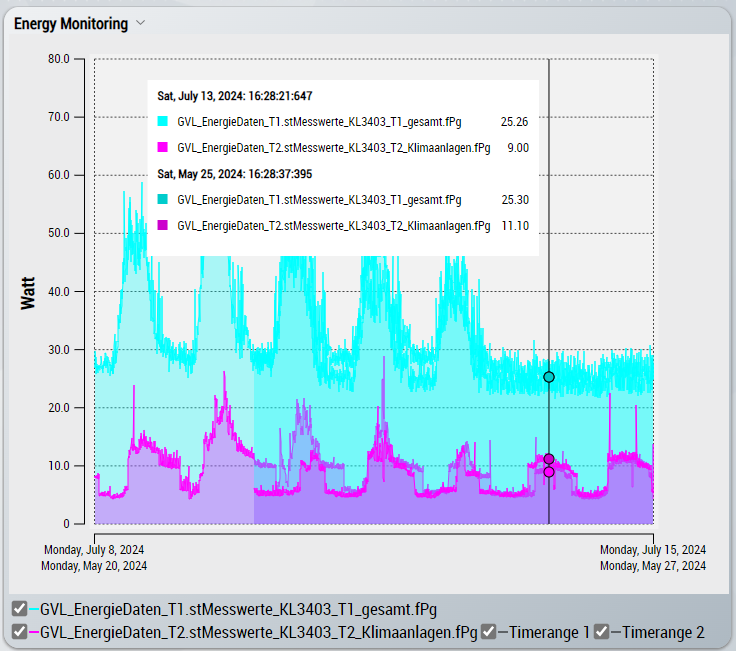Click the upper magenta data point marker
Viewport: 736px width, 651px height.
tap(549, 459)
